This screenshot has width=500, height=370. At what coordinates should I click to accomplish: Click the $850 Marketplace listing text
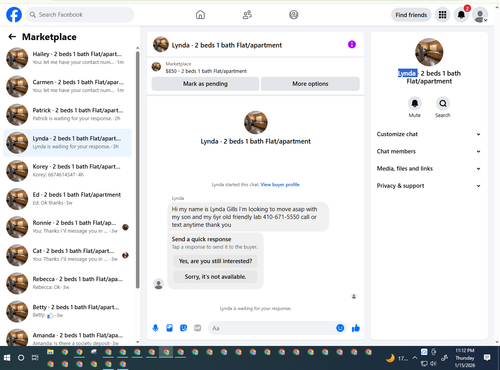click(x=206, y=71)
